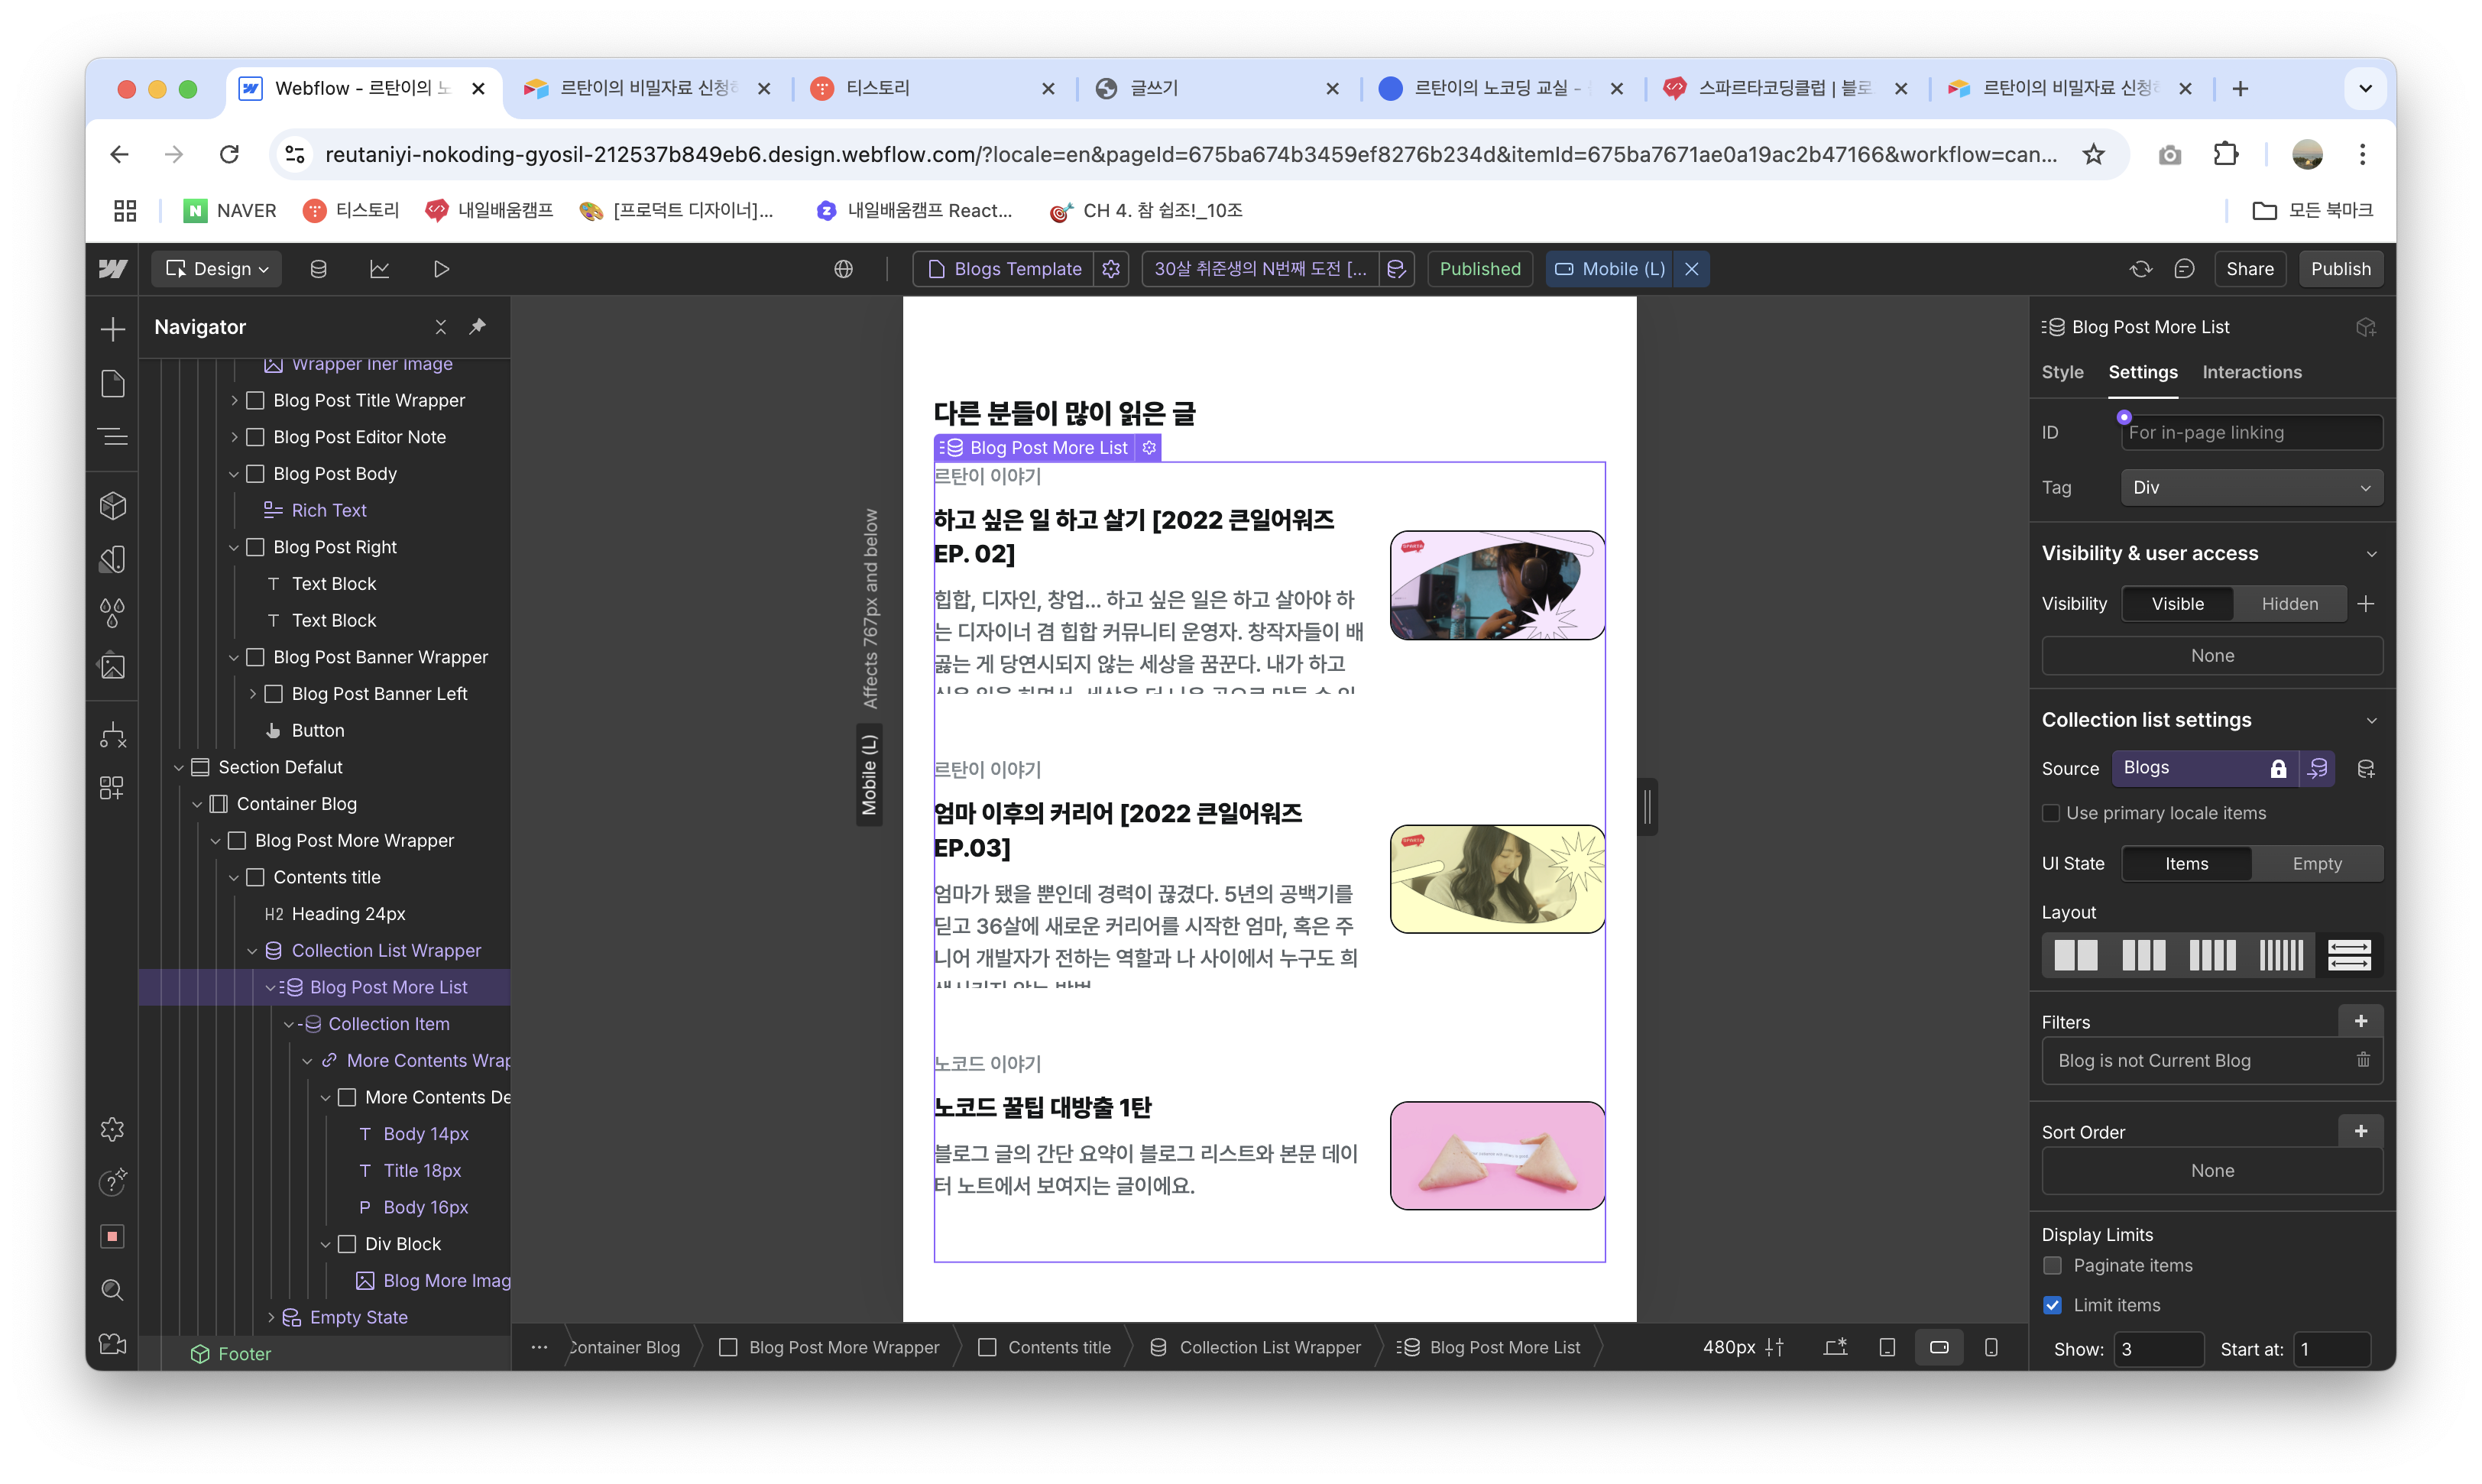Collapse Section Default in Navigator
Screen dimensions: 2482x1484
pyautogui.click(x=179, y=767)
